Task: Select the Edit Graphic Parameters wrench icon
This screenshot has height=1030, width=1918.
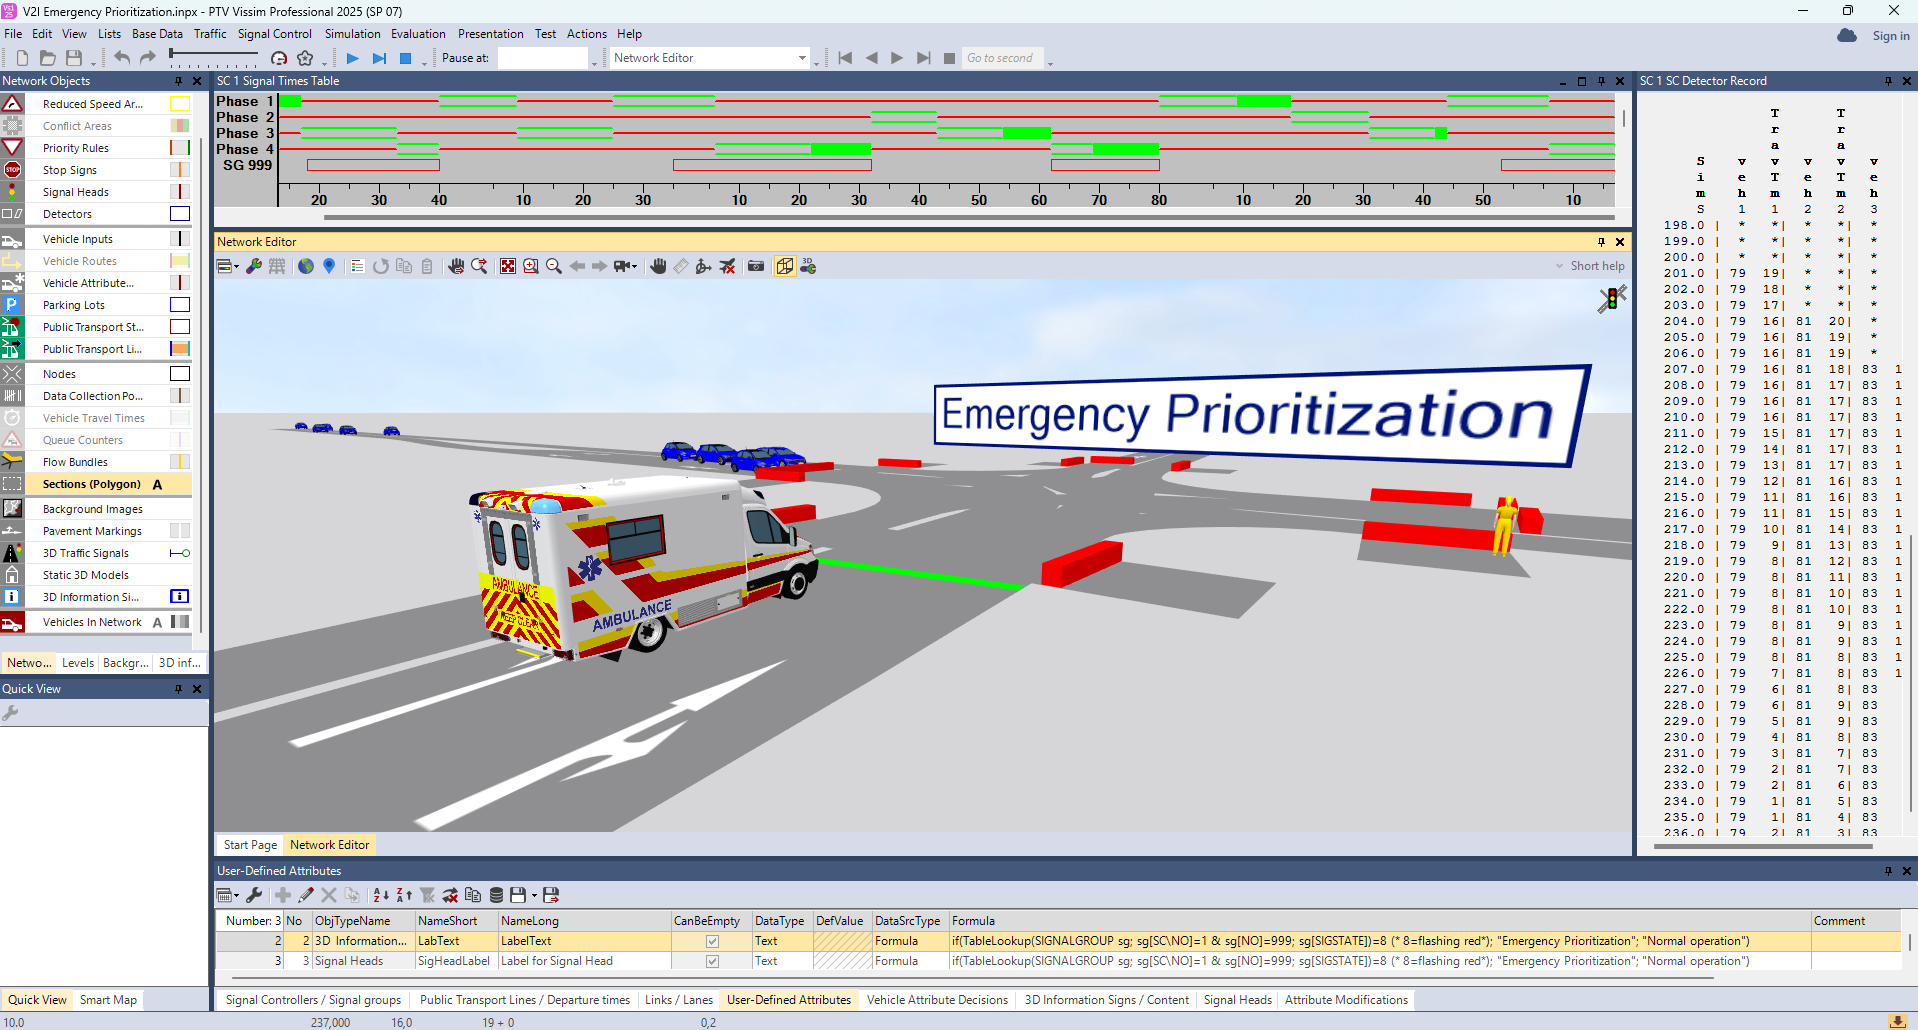Action: pos(254,266)
